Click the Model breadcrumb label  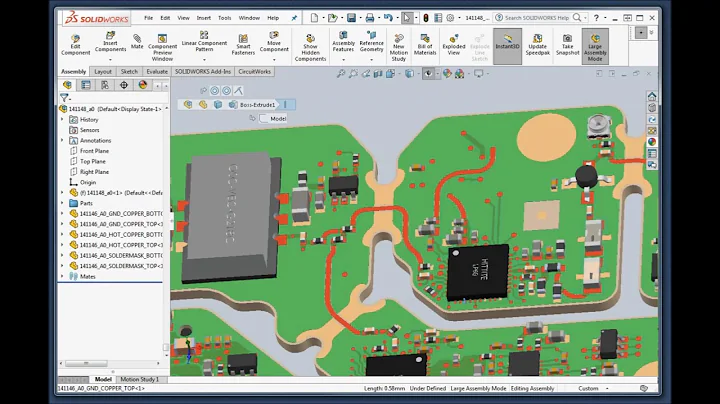pyautogui.click(x=278, y=119)
